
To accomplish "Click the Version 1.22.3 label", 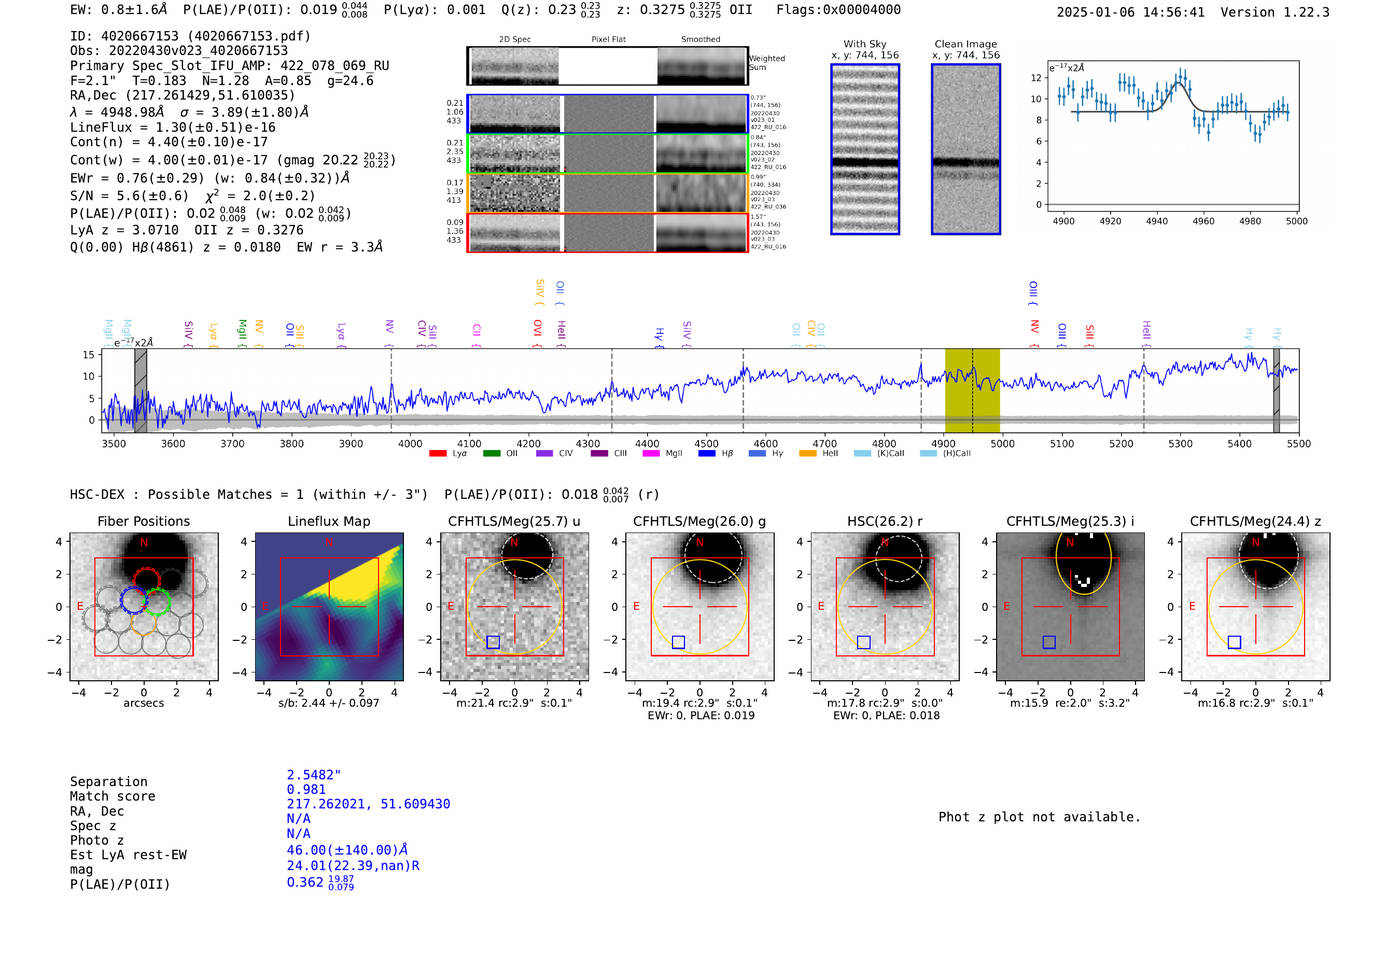I will 1275,13.
